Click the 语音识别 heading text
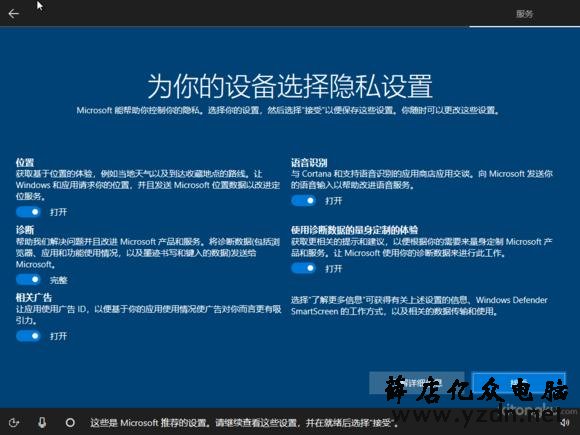Screen dimensions: 580x435 pyautogui.click(x=309, y=162)
